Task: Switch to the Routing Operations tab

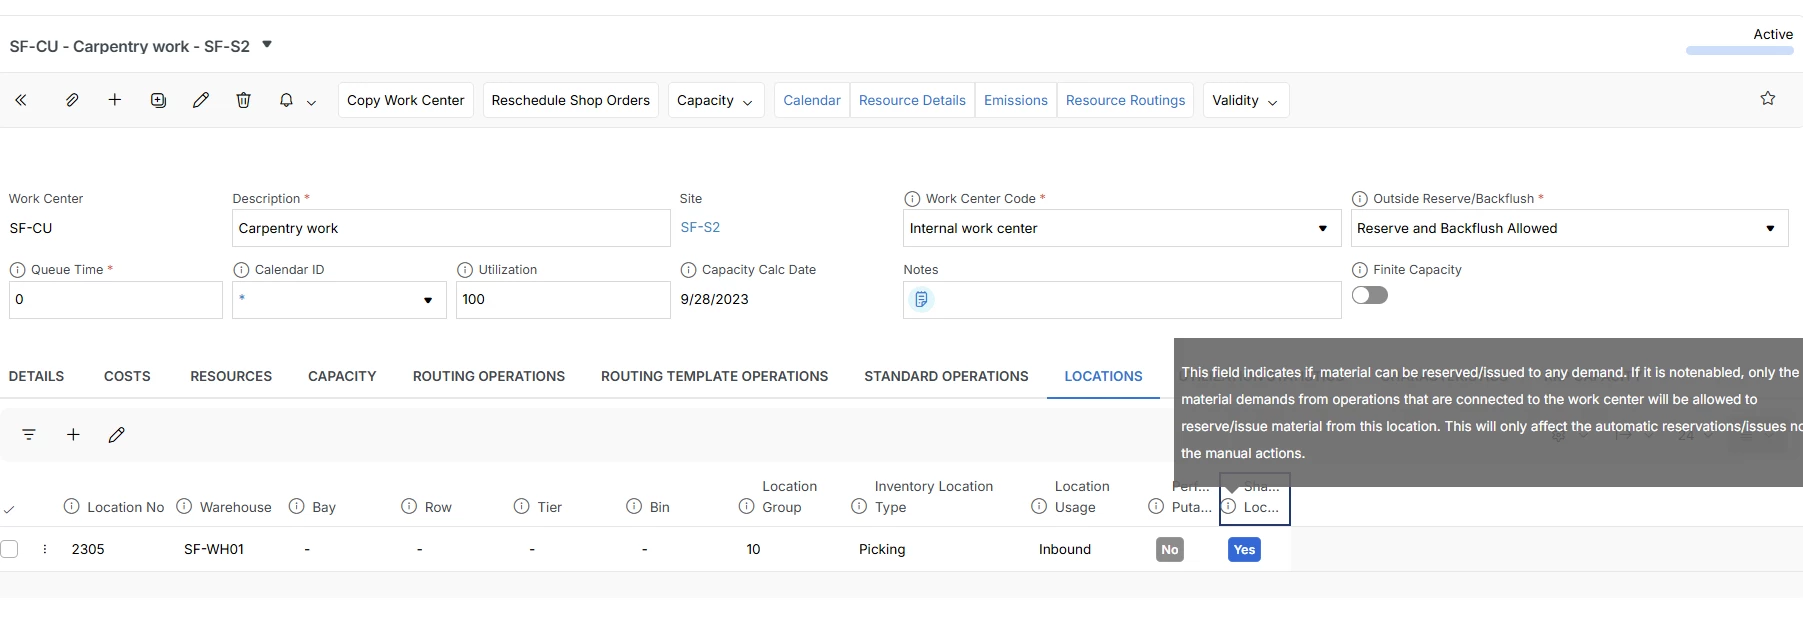Action: 489,376
